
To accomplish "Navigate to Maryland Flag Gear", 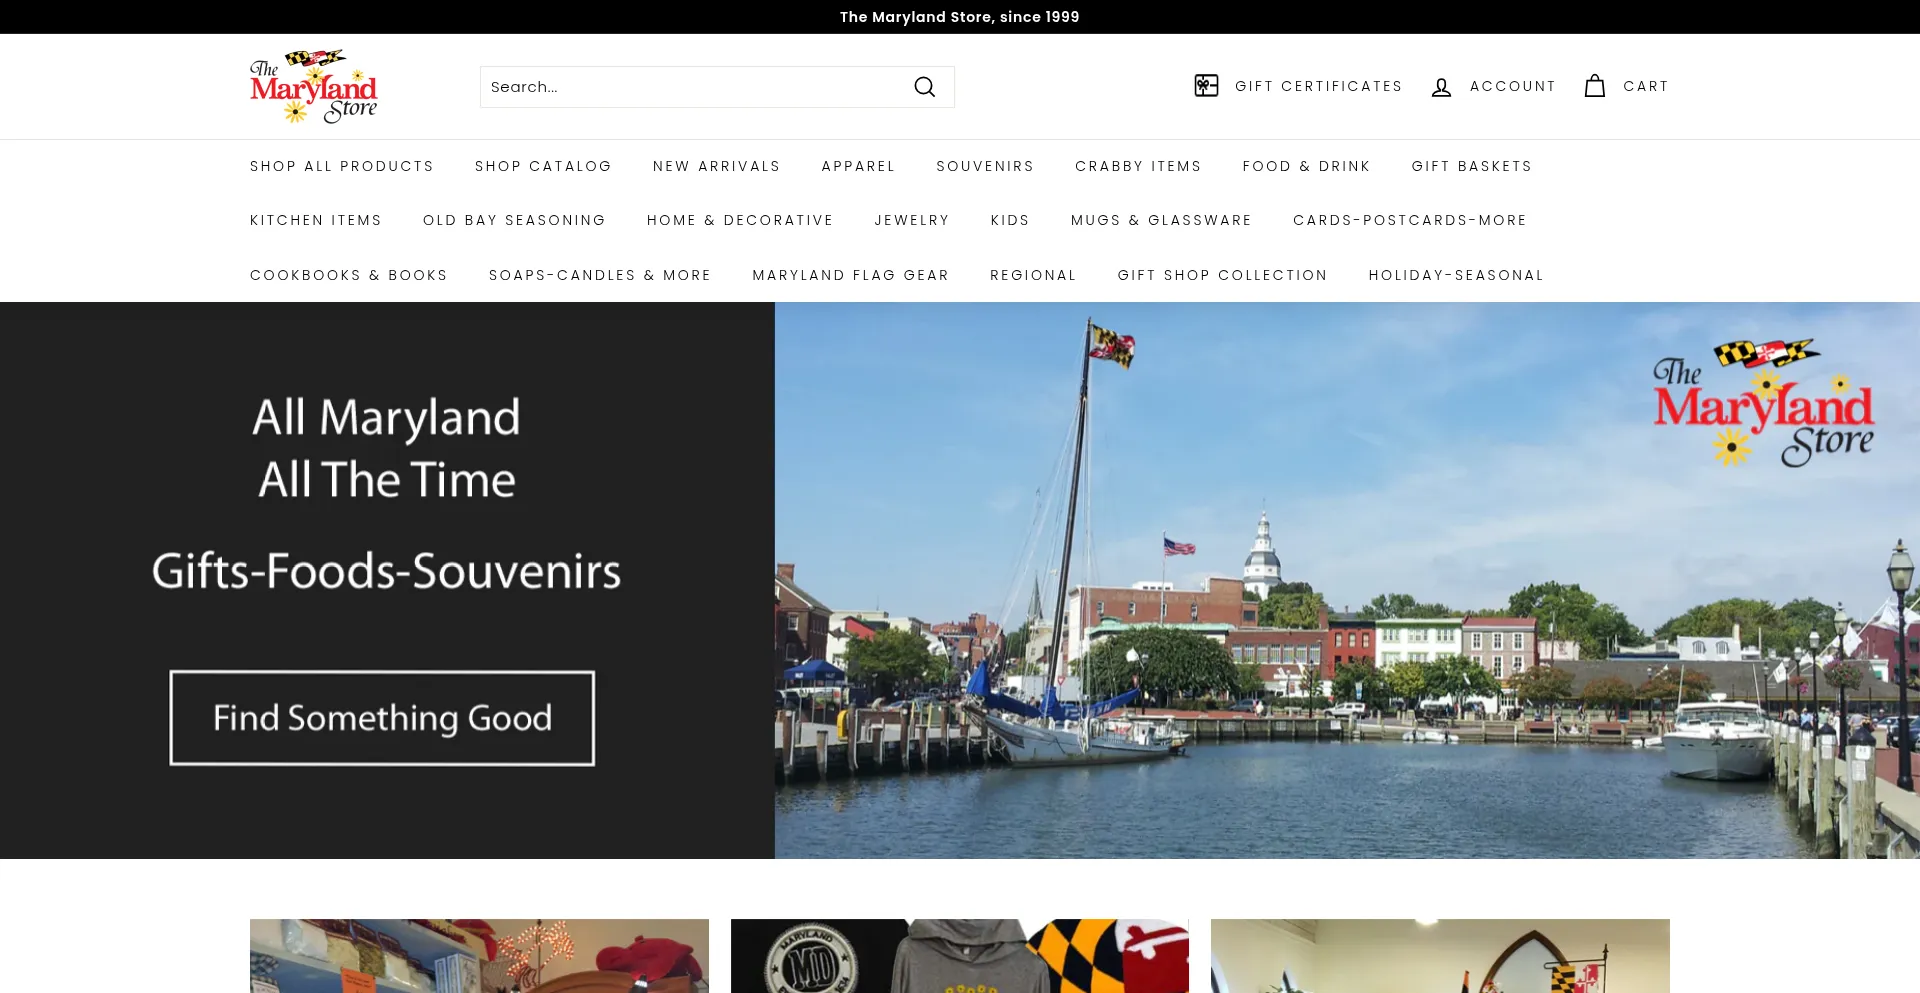I will point(850,275).
